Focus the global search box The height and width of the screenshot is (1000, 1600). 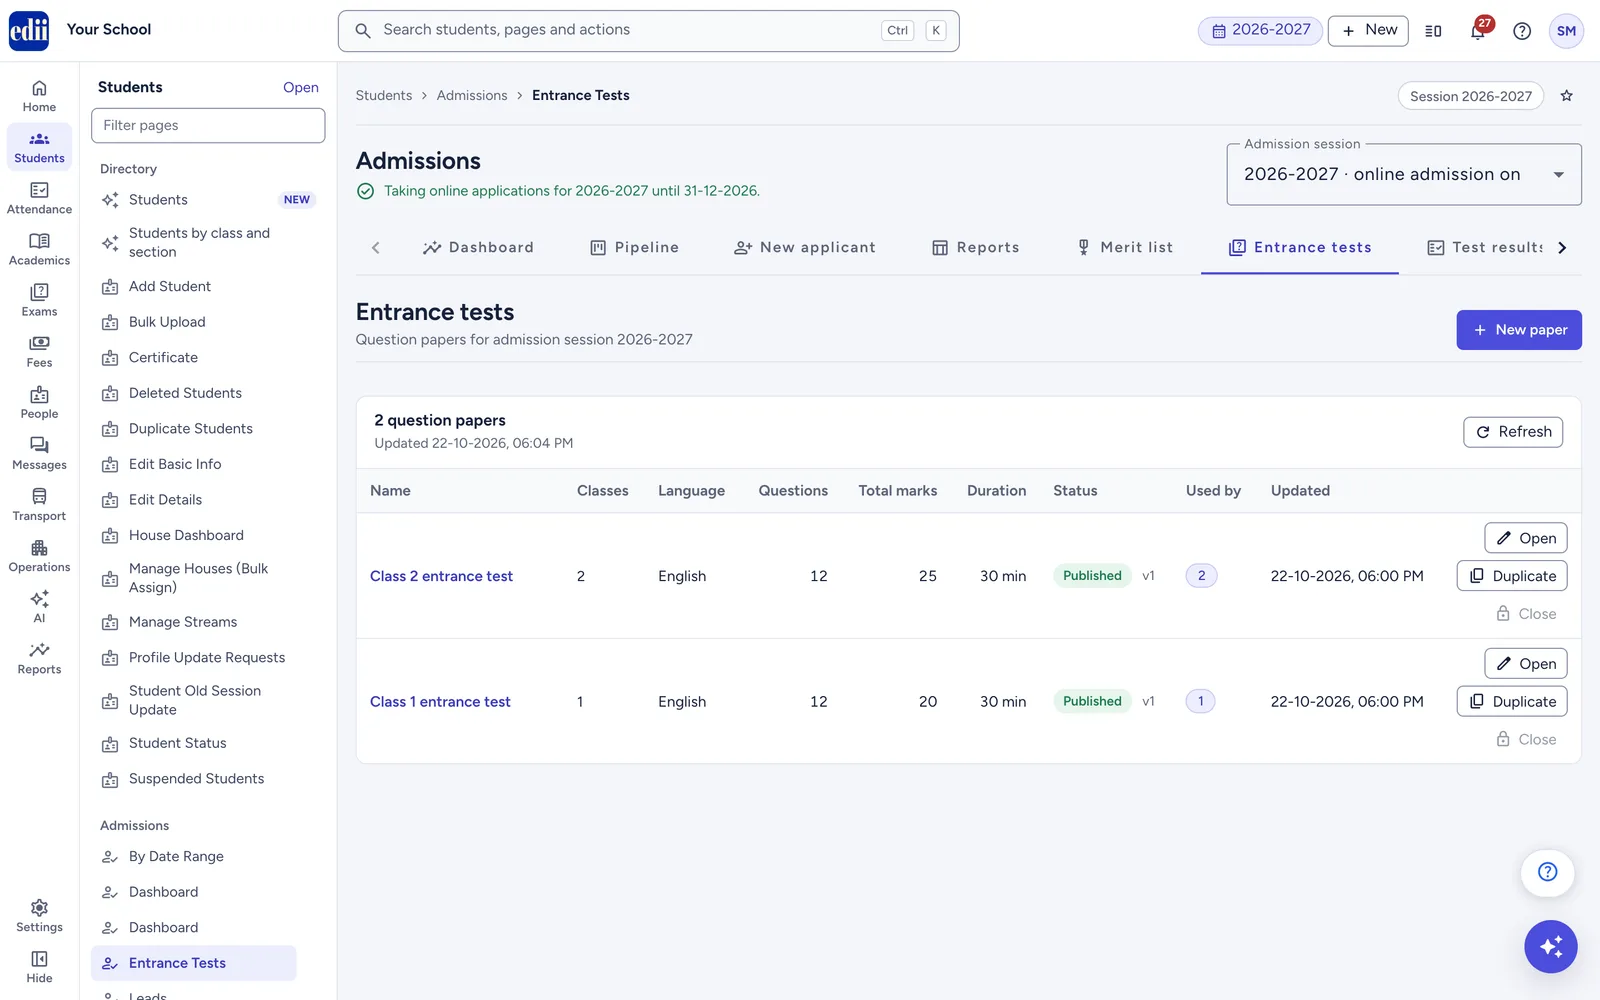tap(648, 31)
